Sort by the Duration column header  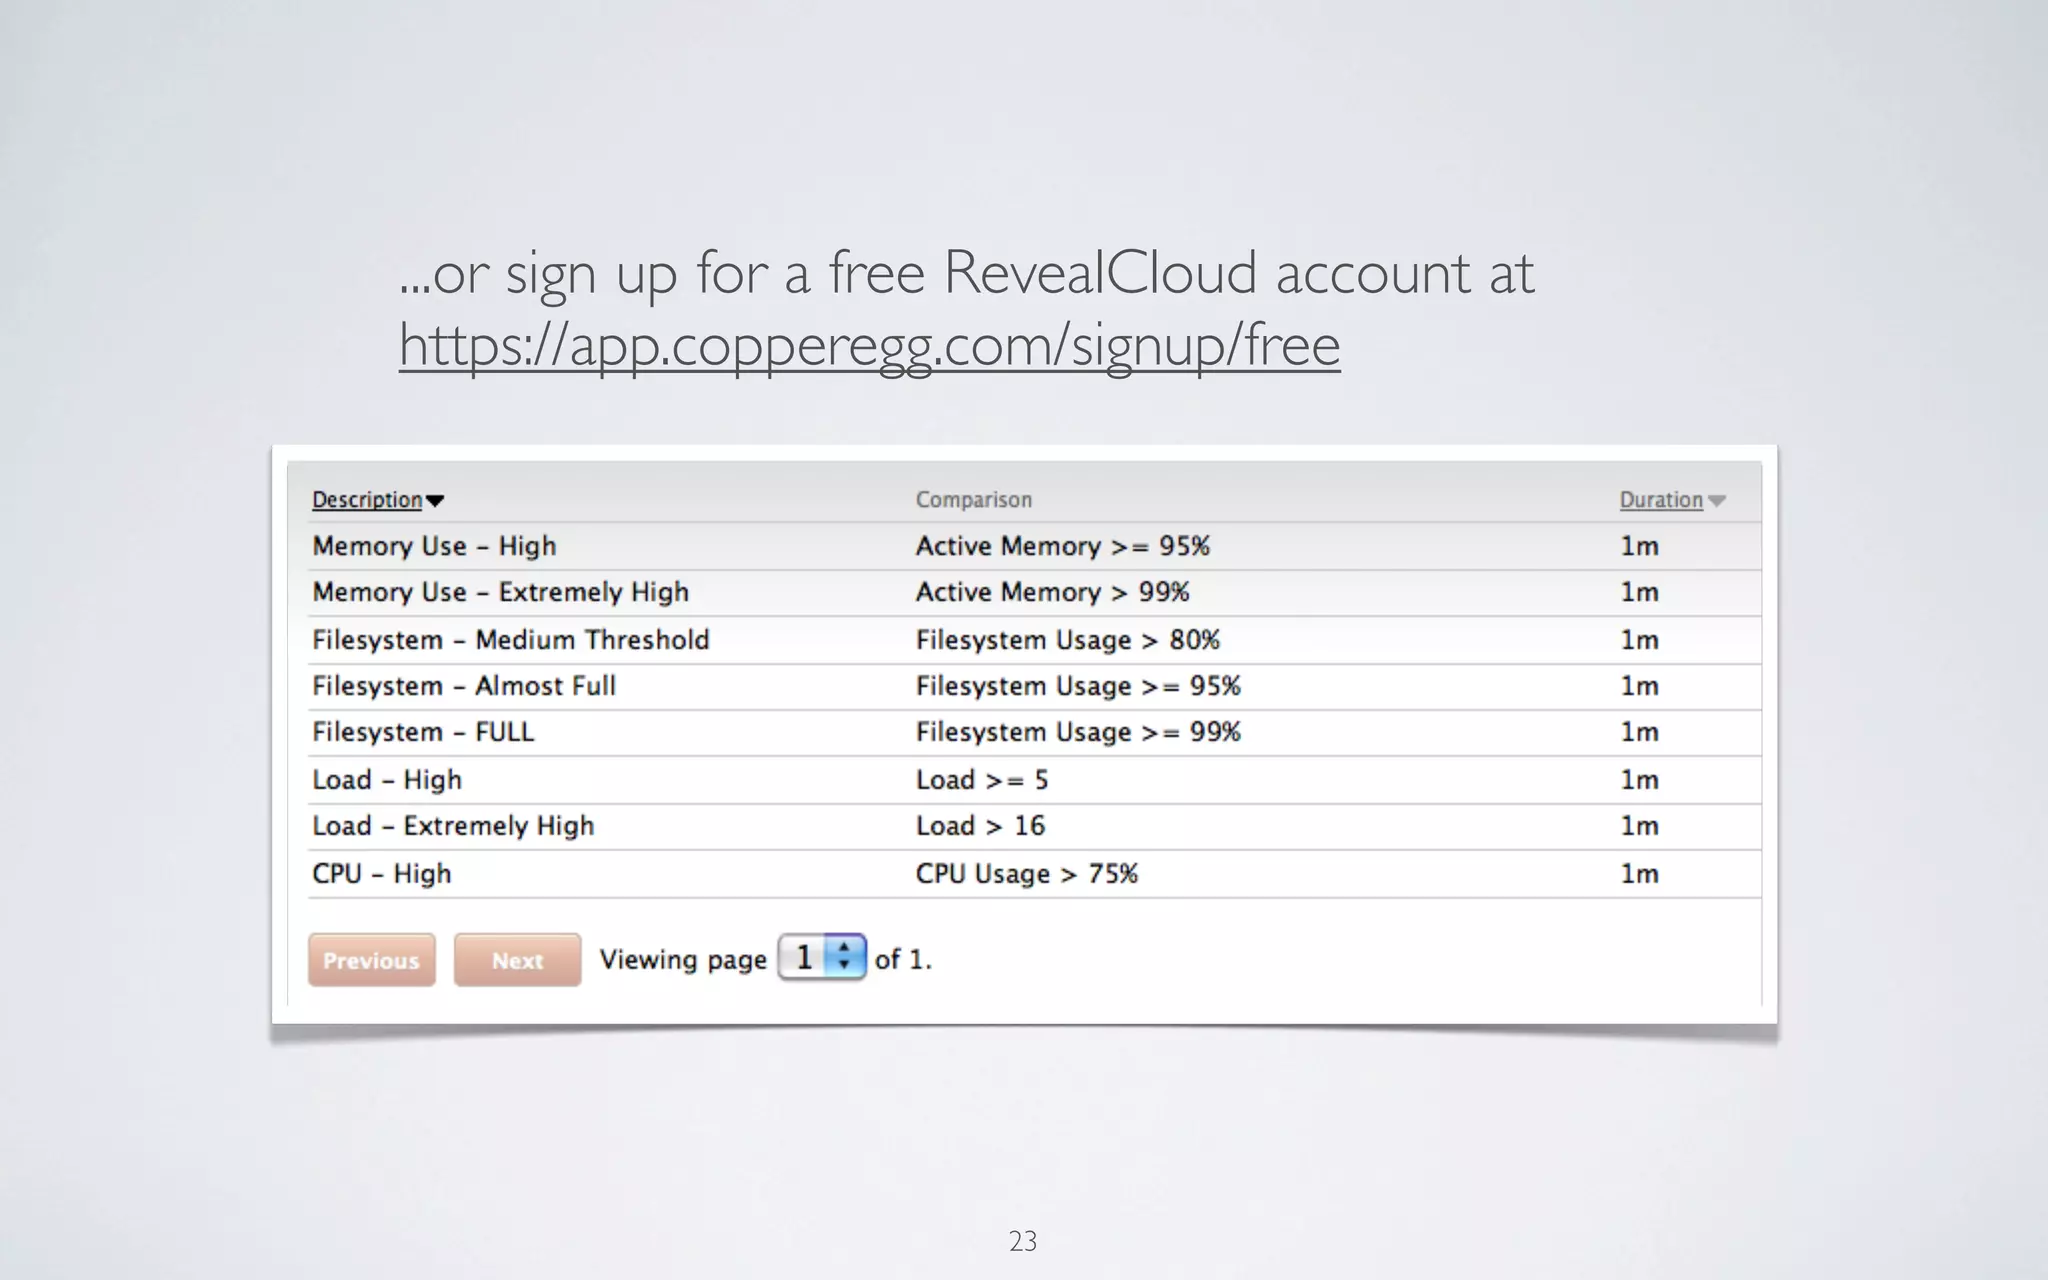click(1661, 500)
